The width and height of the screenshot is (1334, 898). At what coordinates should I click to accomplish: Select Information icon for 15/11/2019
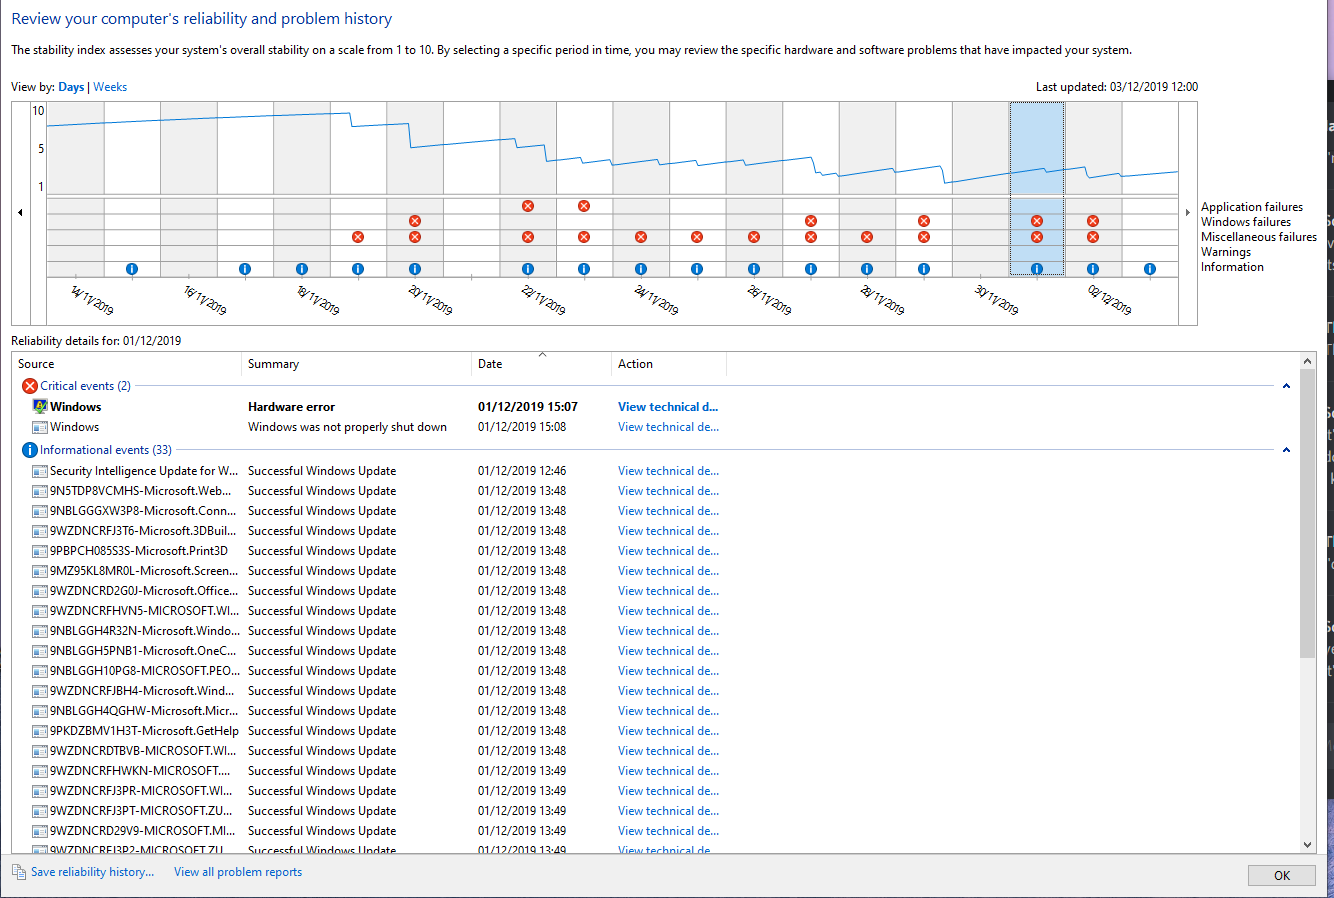coord(132,269)
